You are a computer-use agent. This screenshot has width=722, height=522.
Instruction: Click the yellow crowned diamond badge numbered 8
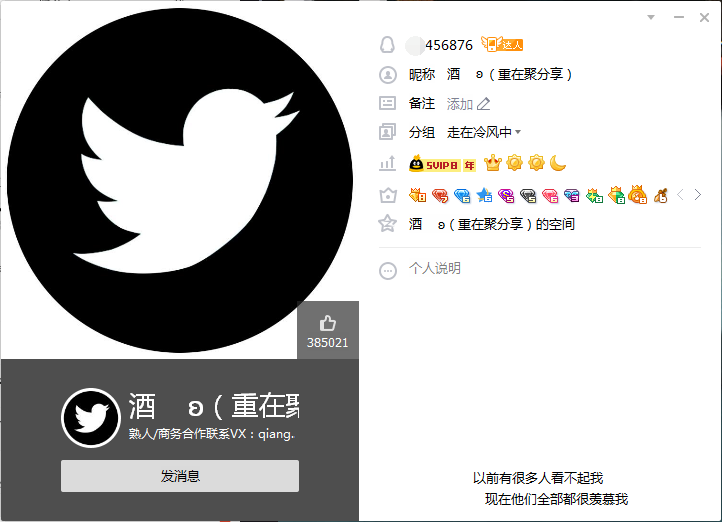[418, 195]
